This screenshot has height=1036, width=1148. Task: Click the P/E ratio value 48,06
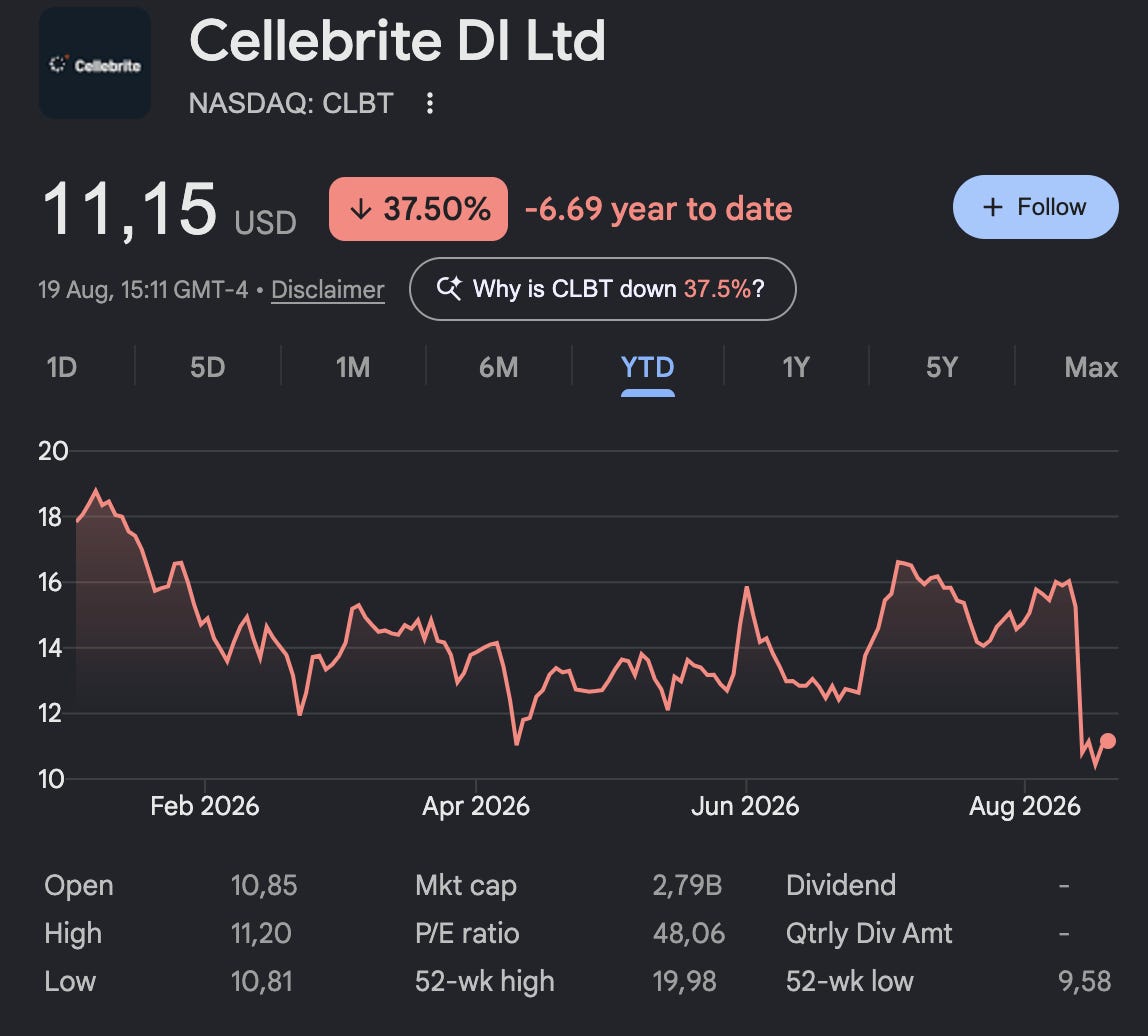(x=689, y=933)
